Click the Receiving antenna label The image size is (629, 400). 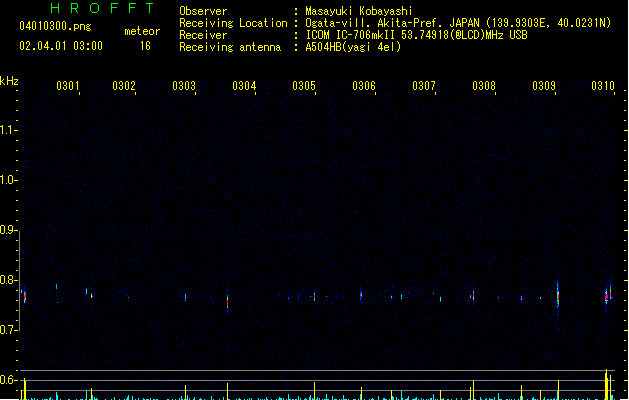(230, 47)
